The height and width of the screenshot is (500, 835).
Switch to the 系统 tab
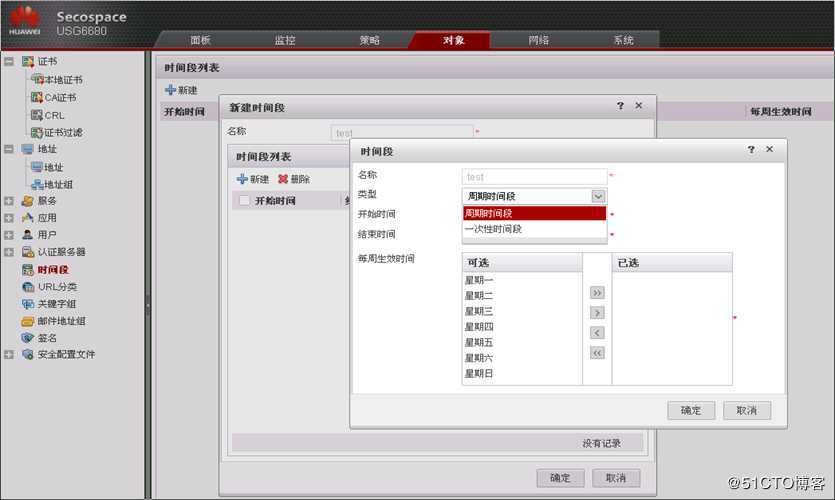coord(623,40)
